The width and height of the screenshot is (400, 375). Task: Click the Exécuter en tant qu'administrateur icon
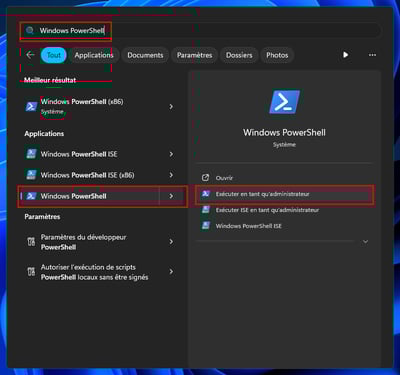[206, 194]
